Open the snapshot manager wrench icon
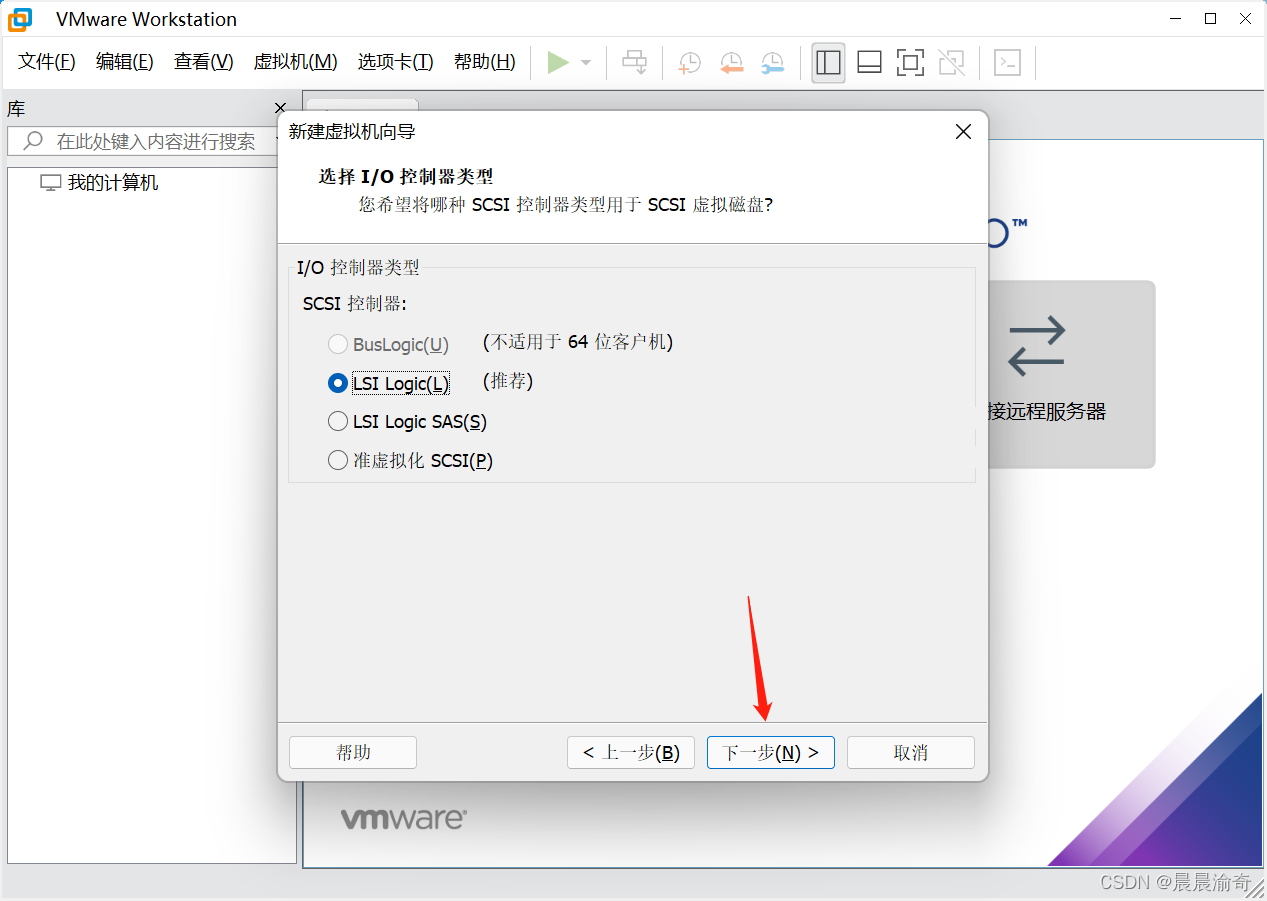 point(772,62)
